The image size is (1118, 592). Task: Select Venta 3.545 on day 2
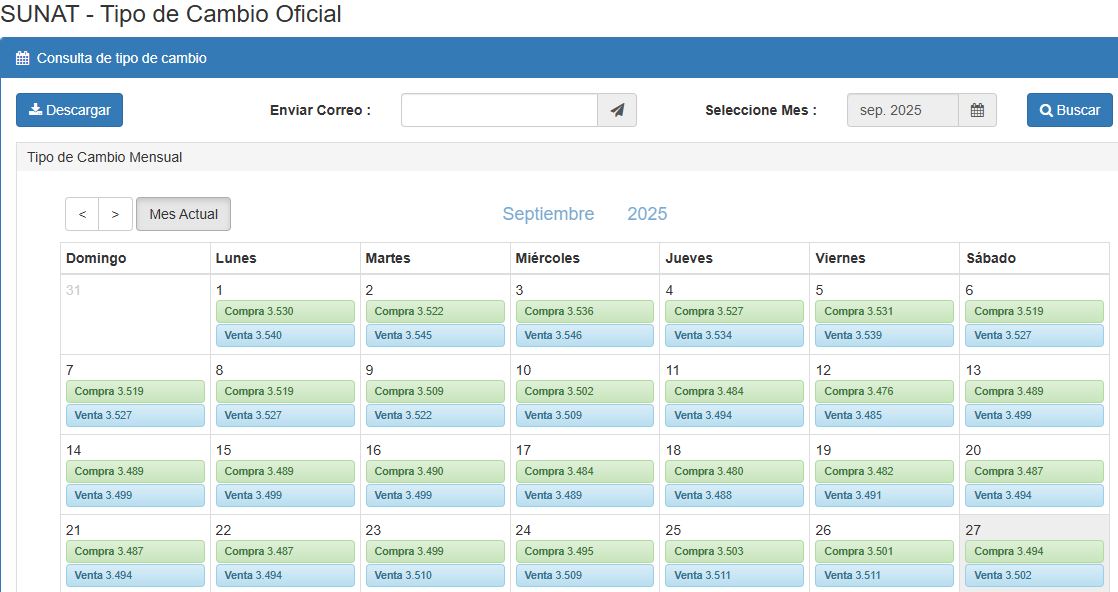tap(435, 335)
